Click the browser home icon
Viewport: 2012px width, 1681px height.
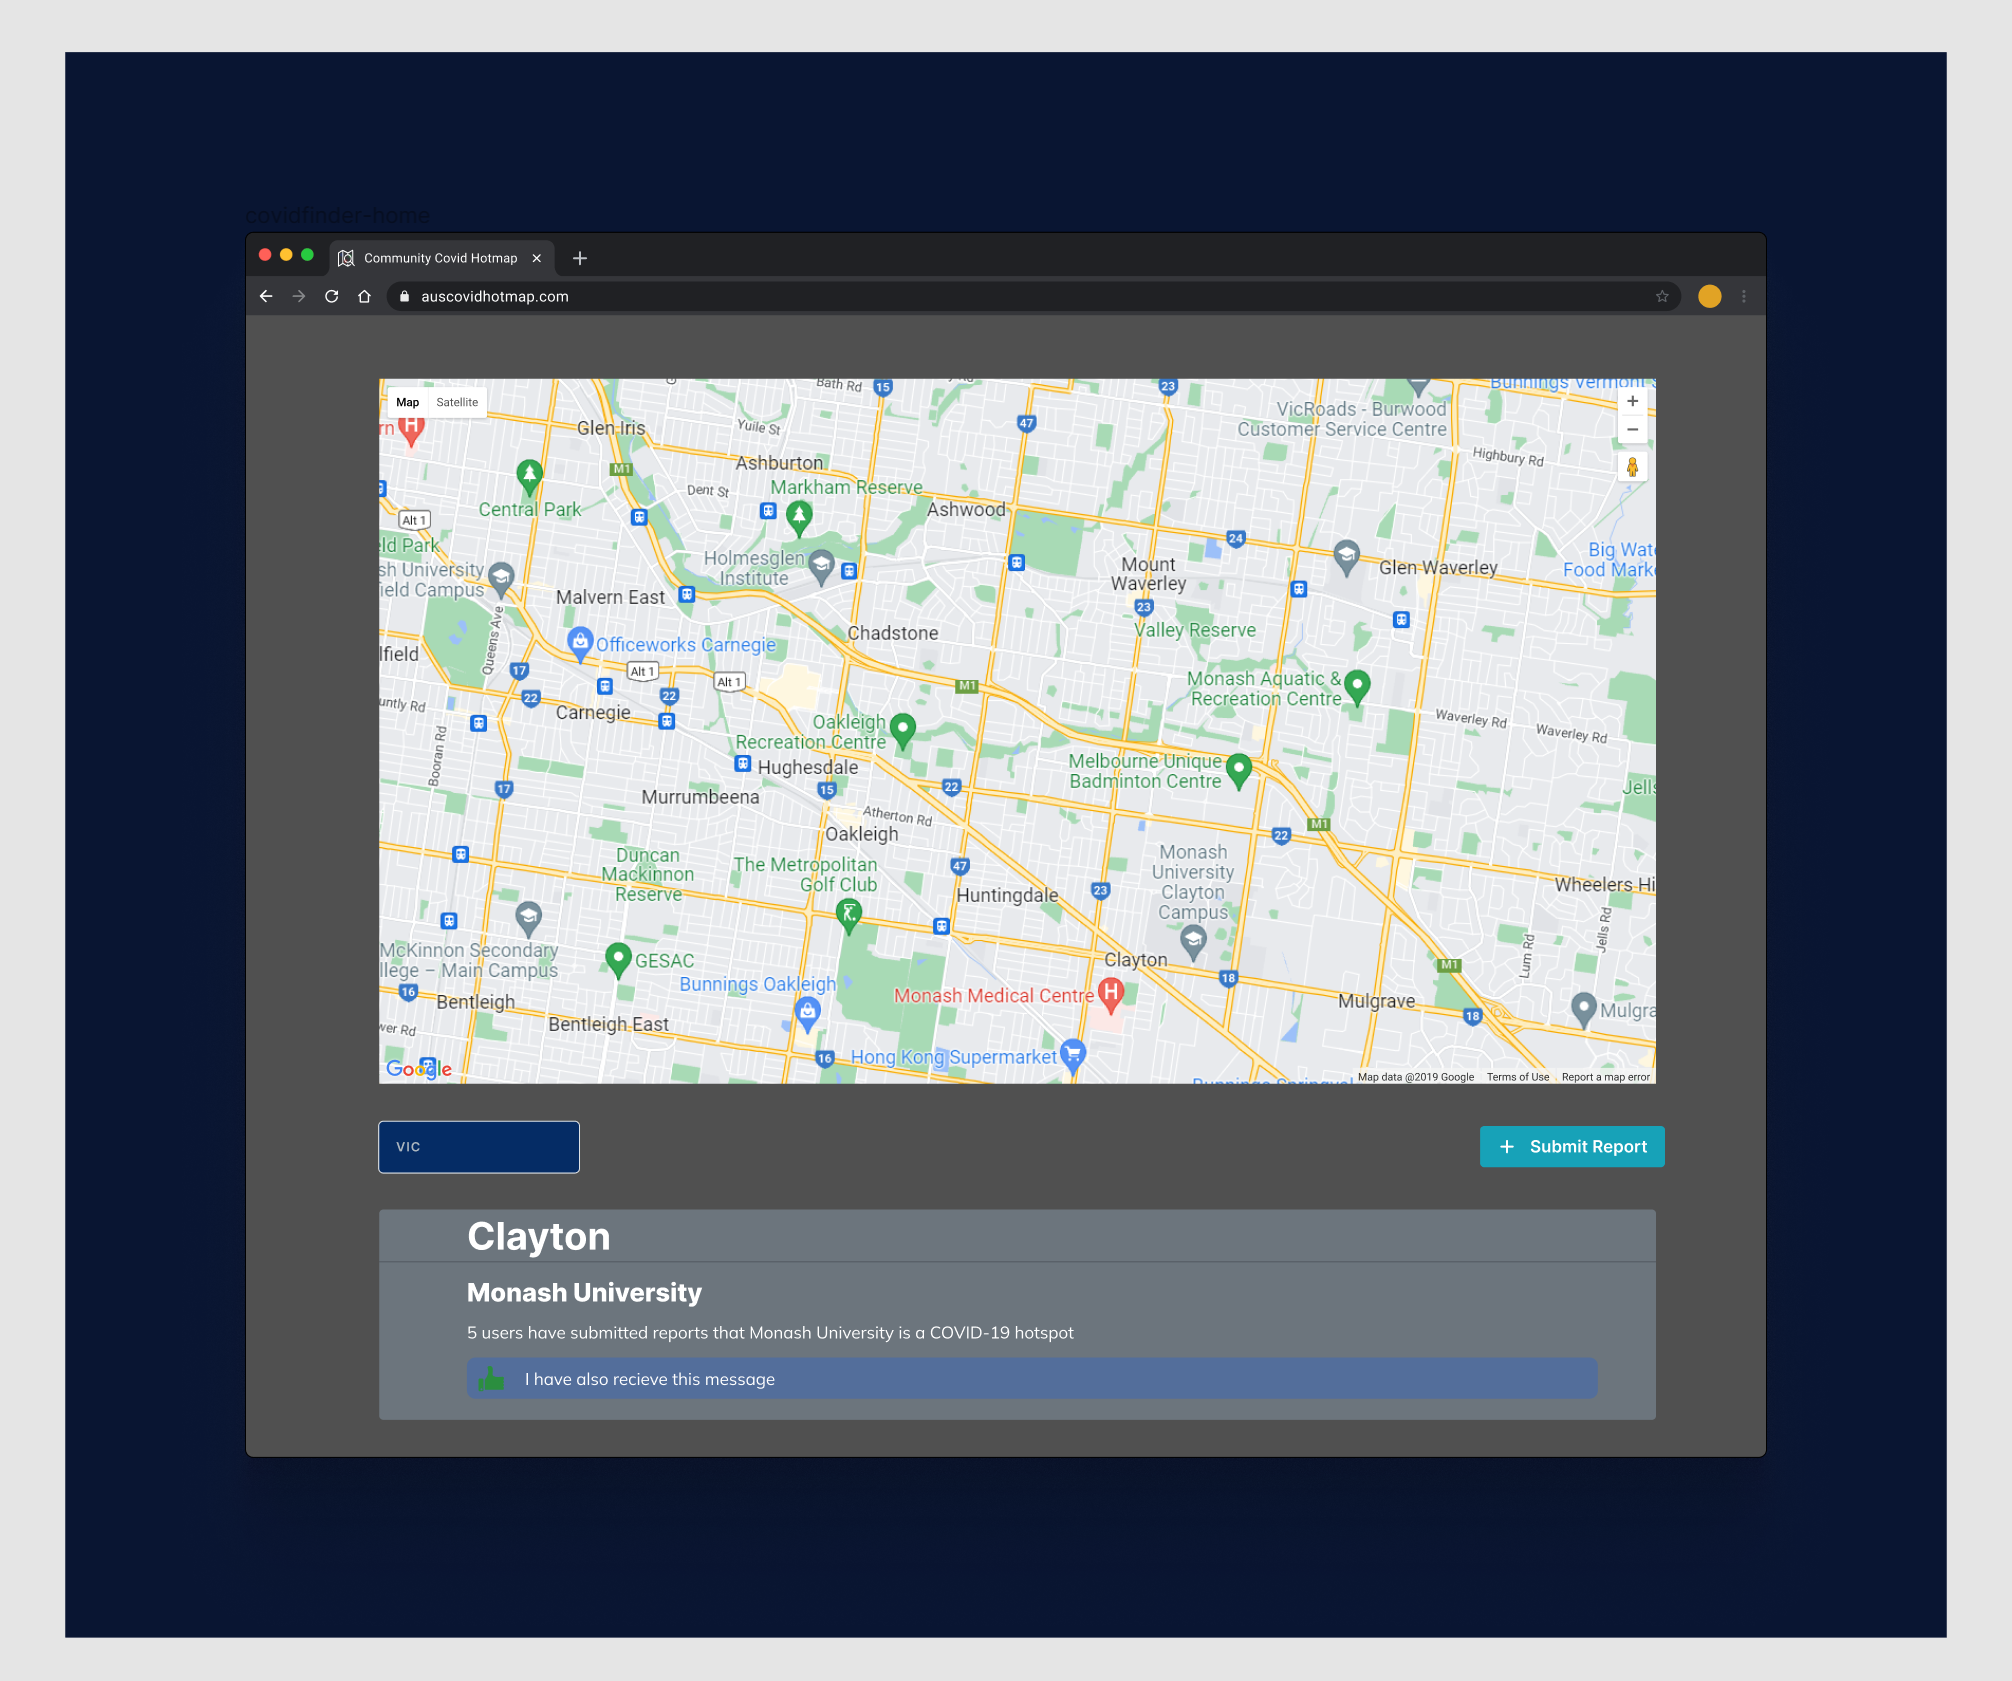tap(364, 296)
